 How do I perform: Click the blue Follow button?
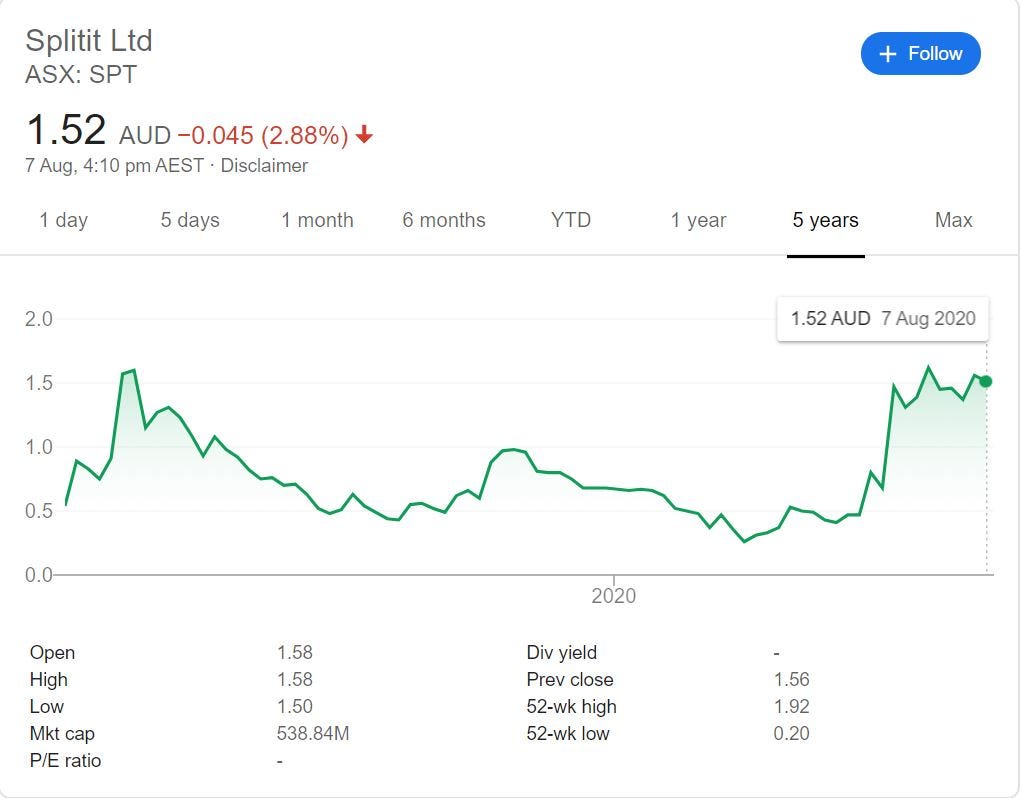click(920, 53)
